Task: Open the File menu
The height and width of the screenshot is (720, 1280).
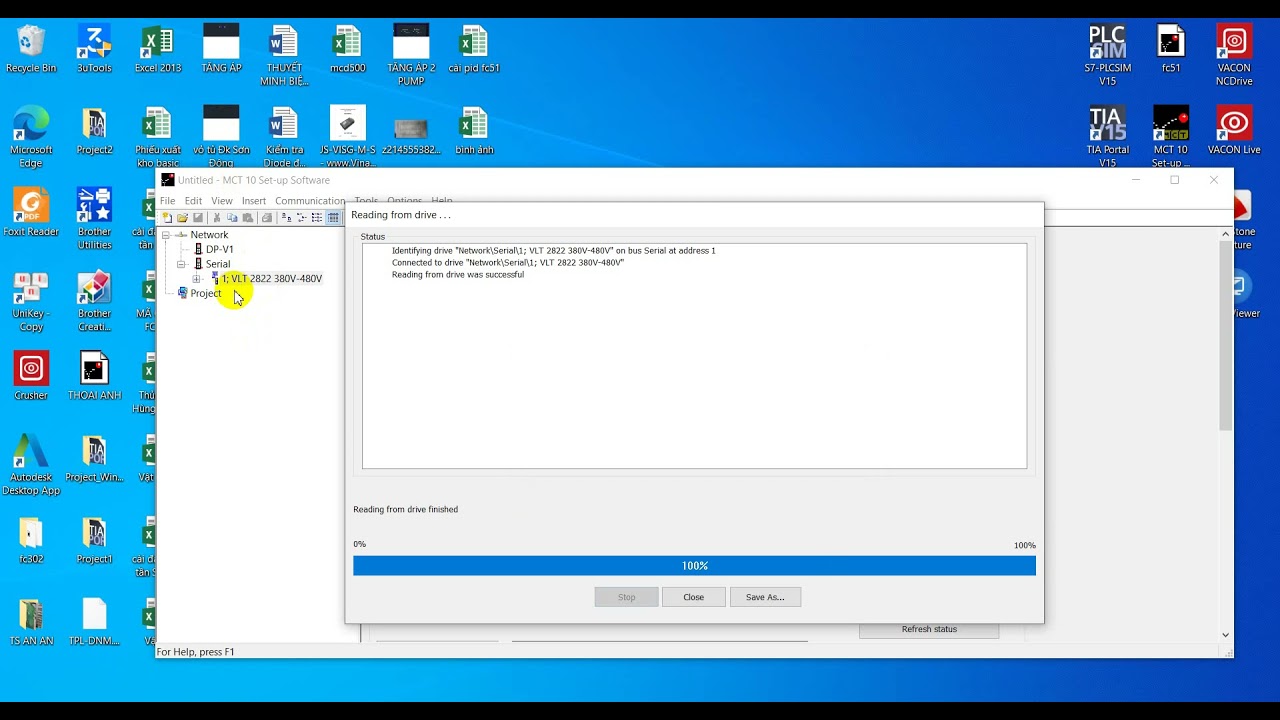Action: 167,201
